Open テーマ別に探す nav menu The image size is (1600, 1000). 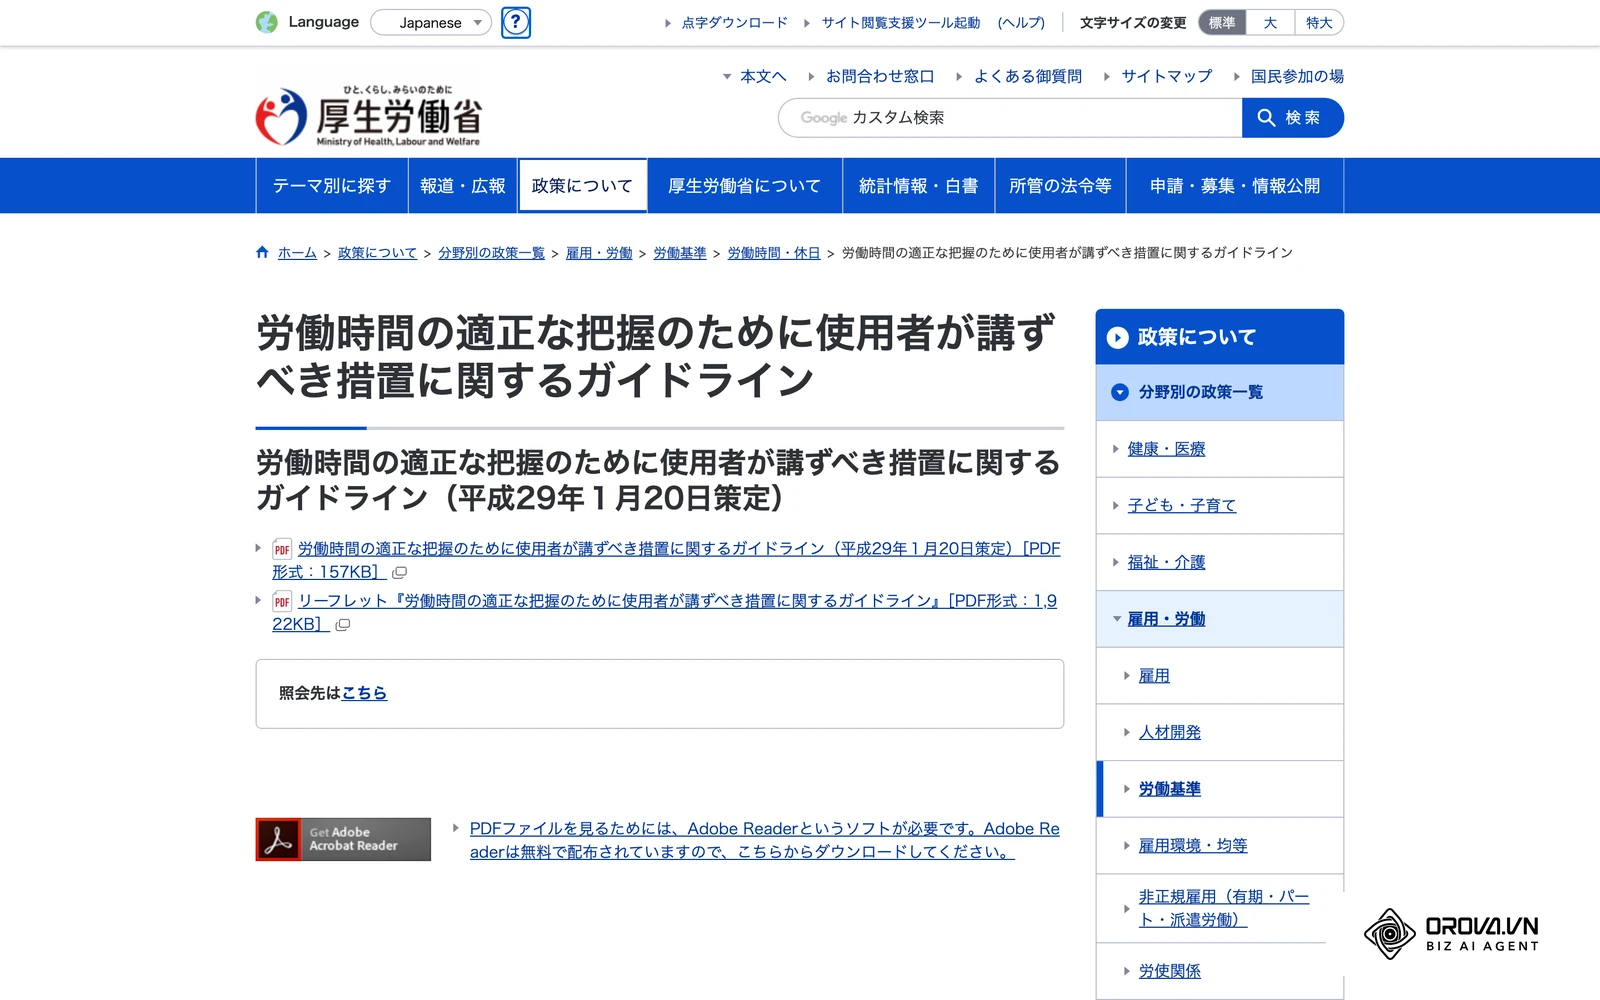[x=332, y=186]
